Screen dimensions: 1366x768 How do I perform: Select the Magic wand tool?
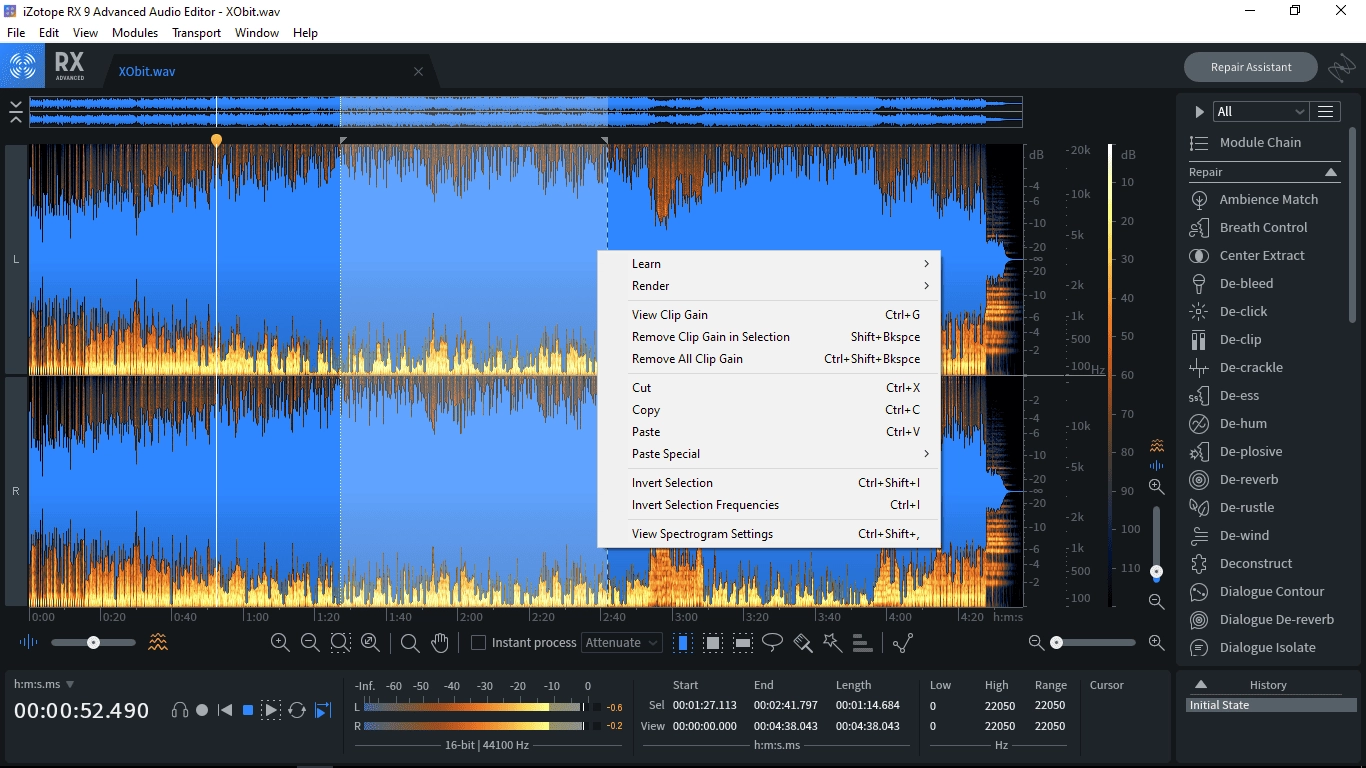(833, 643)
